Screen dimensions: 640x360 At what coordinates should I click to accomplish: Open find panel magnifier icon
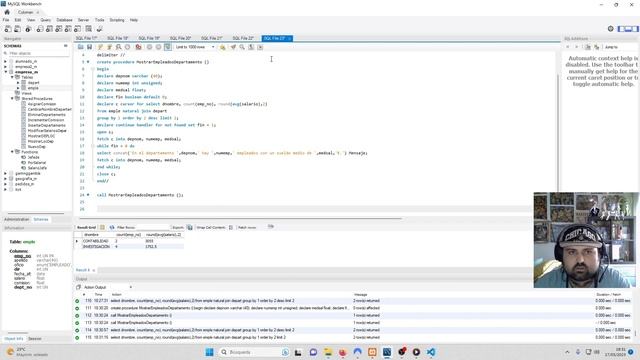(242, 47)
